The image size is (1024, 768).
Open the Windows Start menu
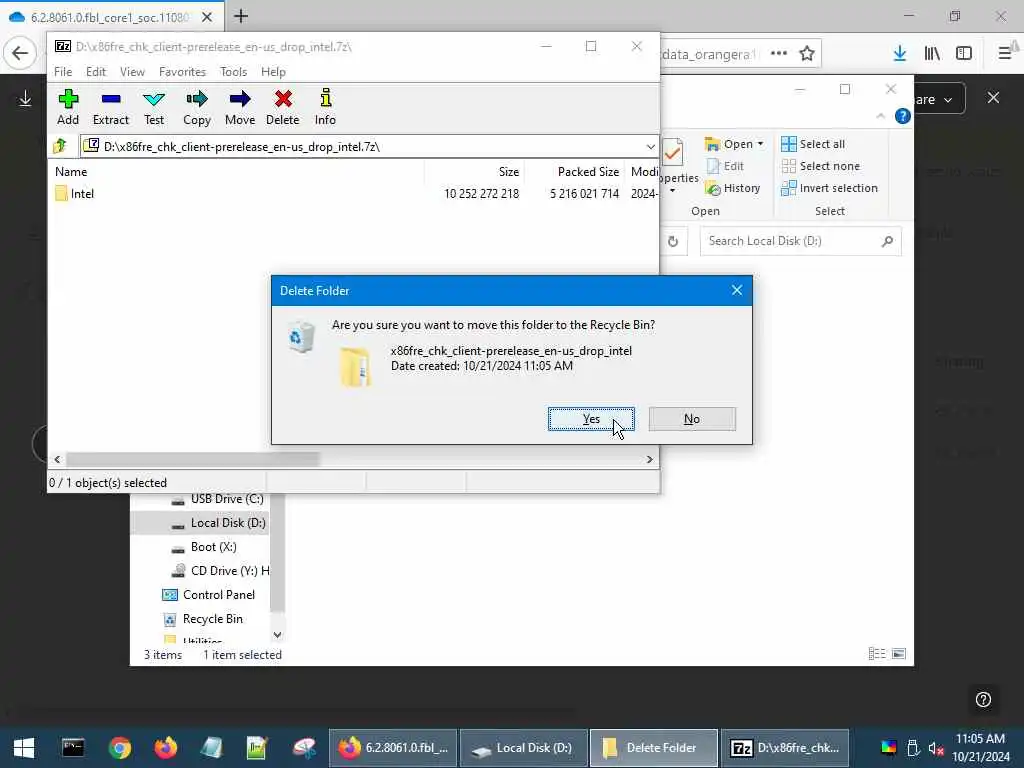24,748
